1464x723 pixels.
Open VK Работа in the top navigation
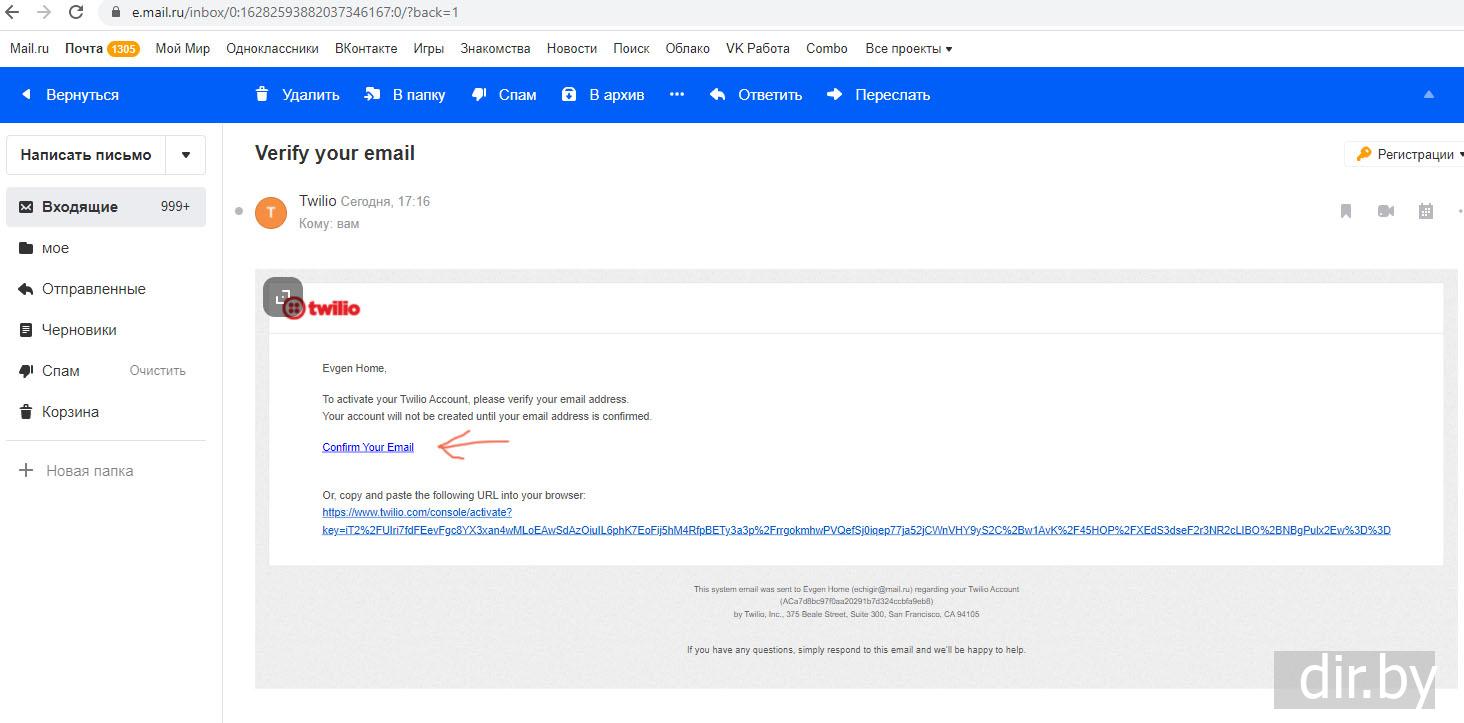coord(758,48)
